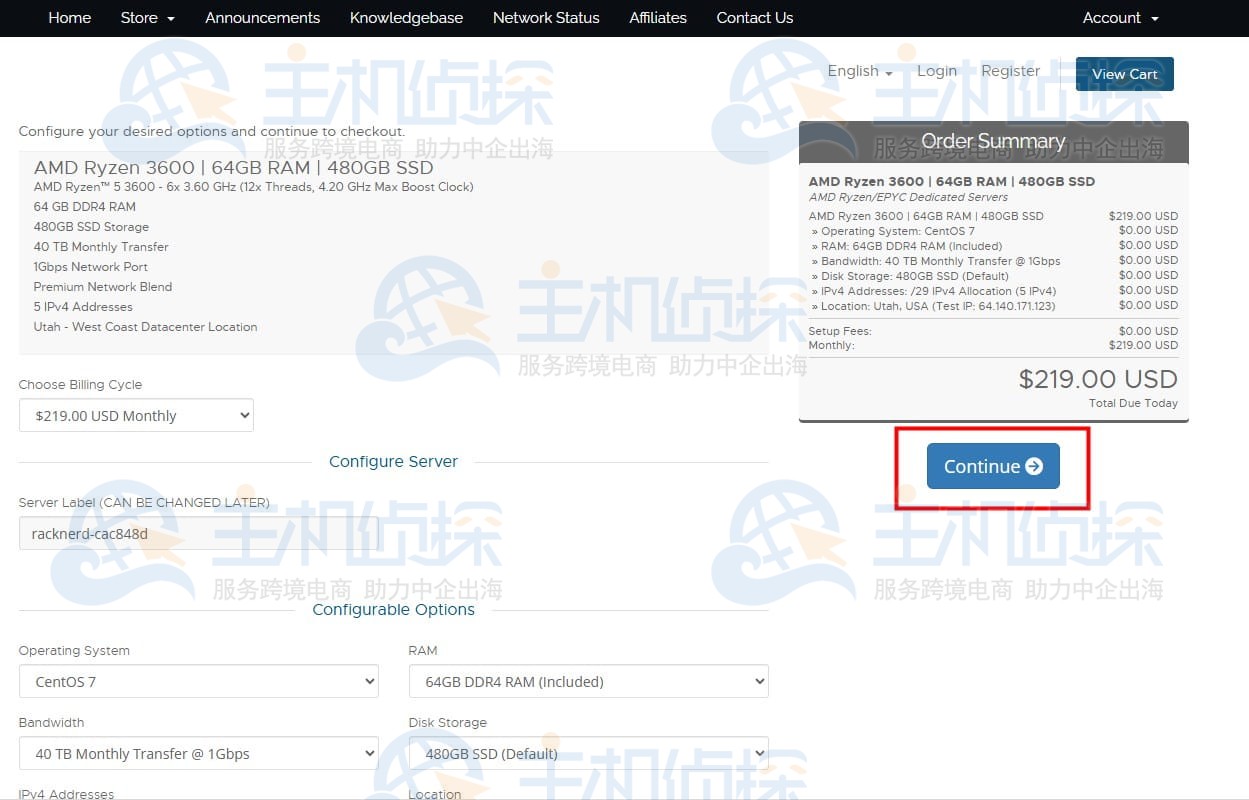
Task: Open the Choose Billing Cycle dropdown
Action: pyautogui.click(x=136, y=416)
